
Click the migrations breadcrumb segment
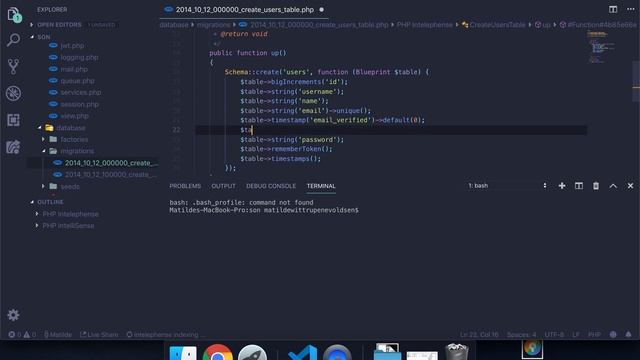[x=213, y=25]
